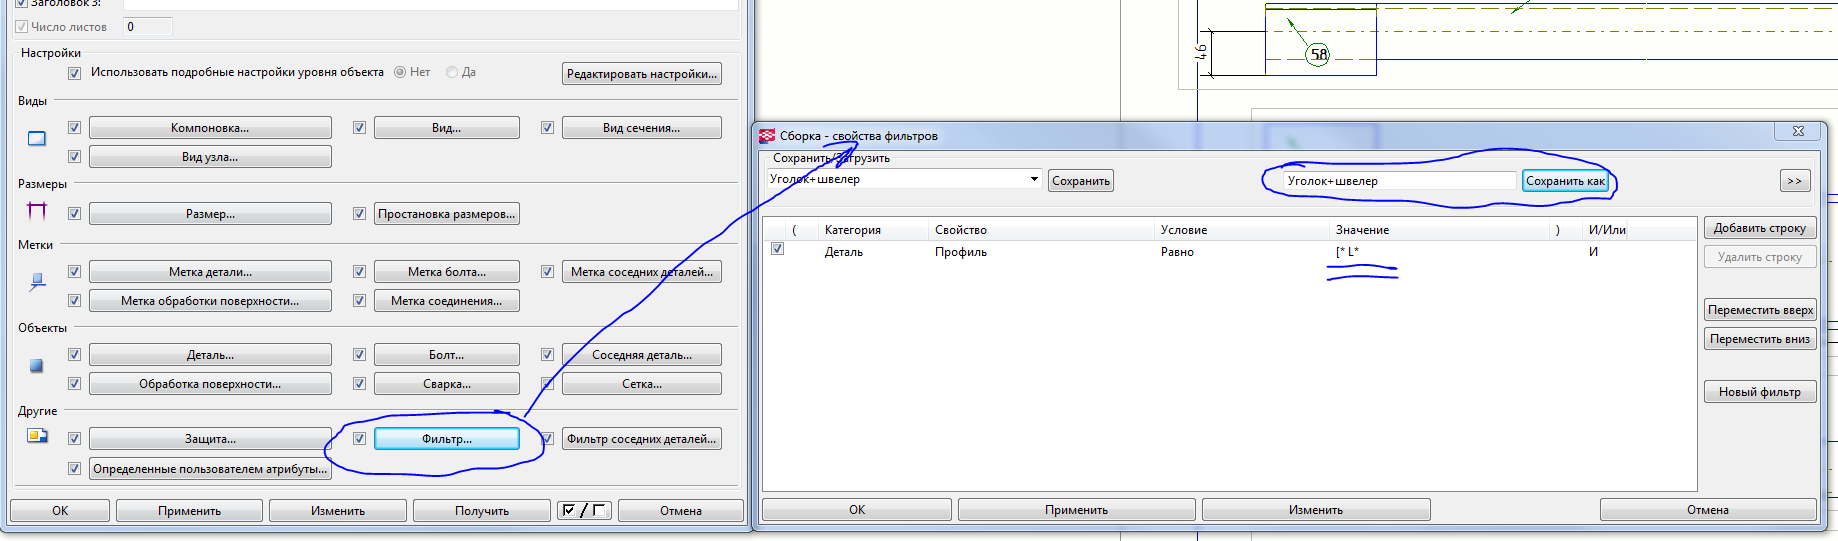Image resolution: width=1838 pixels, height=541 pixels.
Task: Toggle the all on/off checkbox switch button
Action: [x=584, y=511]
